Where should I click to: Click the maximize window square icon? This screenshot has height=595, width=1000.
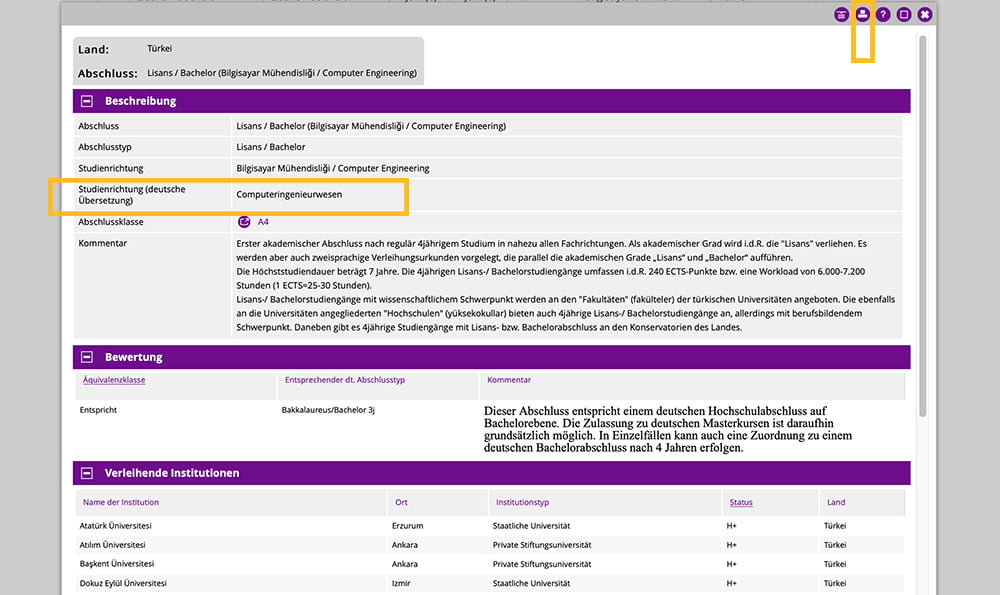tap(904, 15)
